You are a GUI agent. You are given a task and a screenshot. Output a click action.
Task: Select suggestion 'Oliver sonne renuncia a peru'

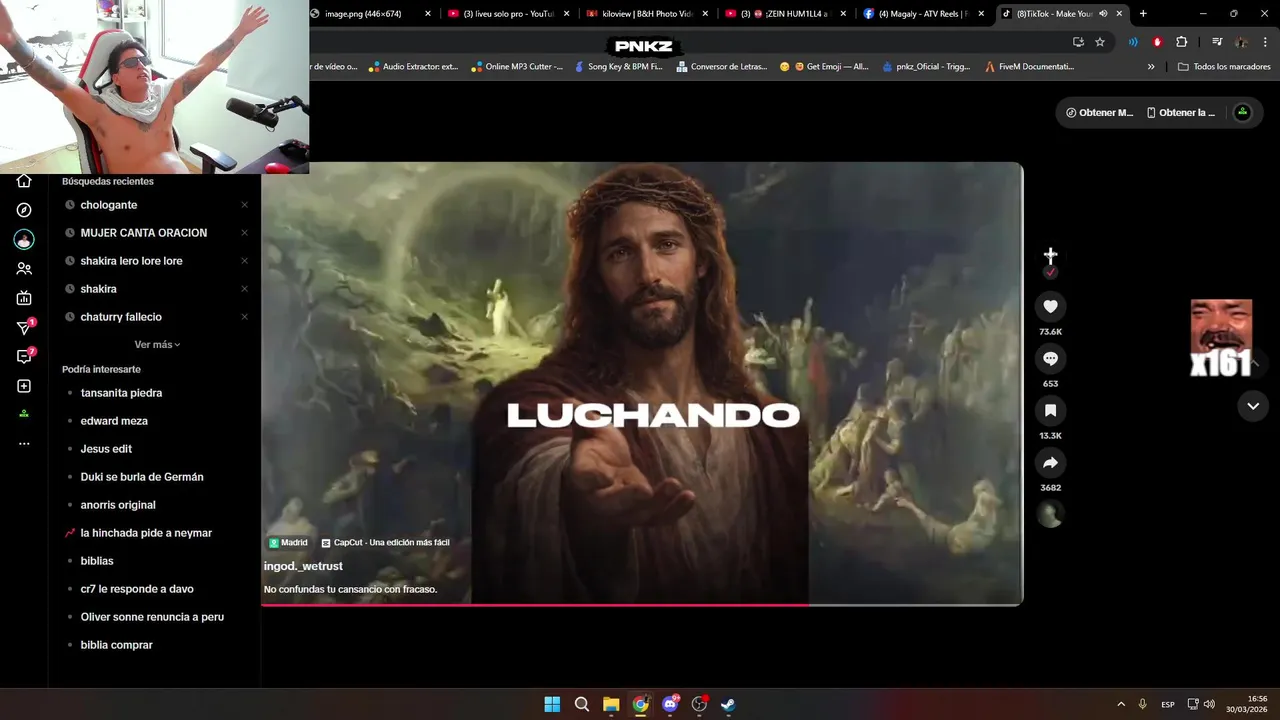click(152, 617)
